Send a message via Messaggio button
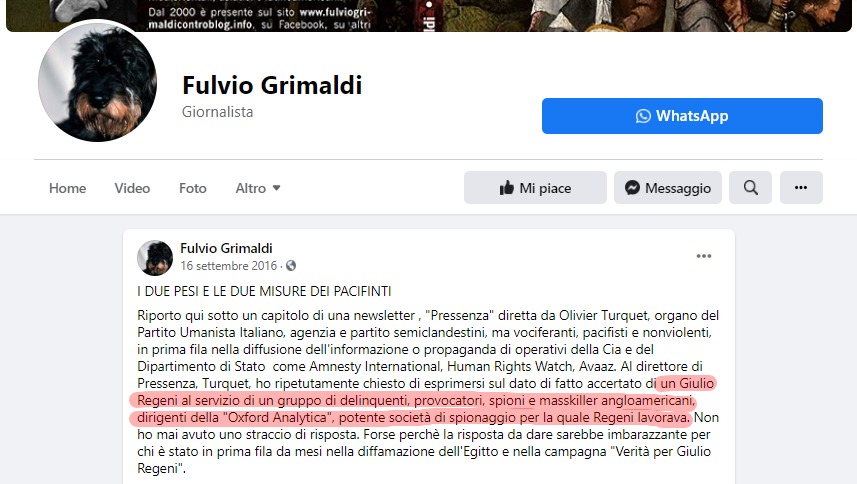 667,187
